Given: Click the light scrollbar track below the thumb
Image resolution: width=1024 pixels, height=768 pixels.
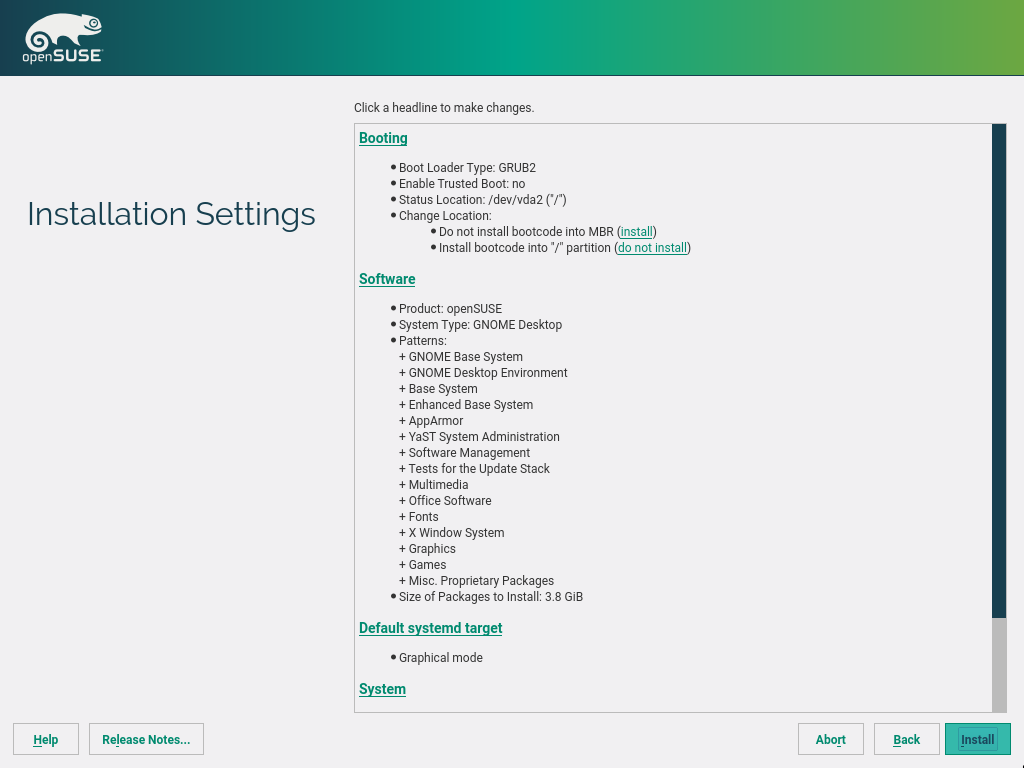Looking at the screenshot, I should pos(998,664).
